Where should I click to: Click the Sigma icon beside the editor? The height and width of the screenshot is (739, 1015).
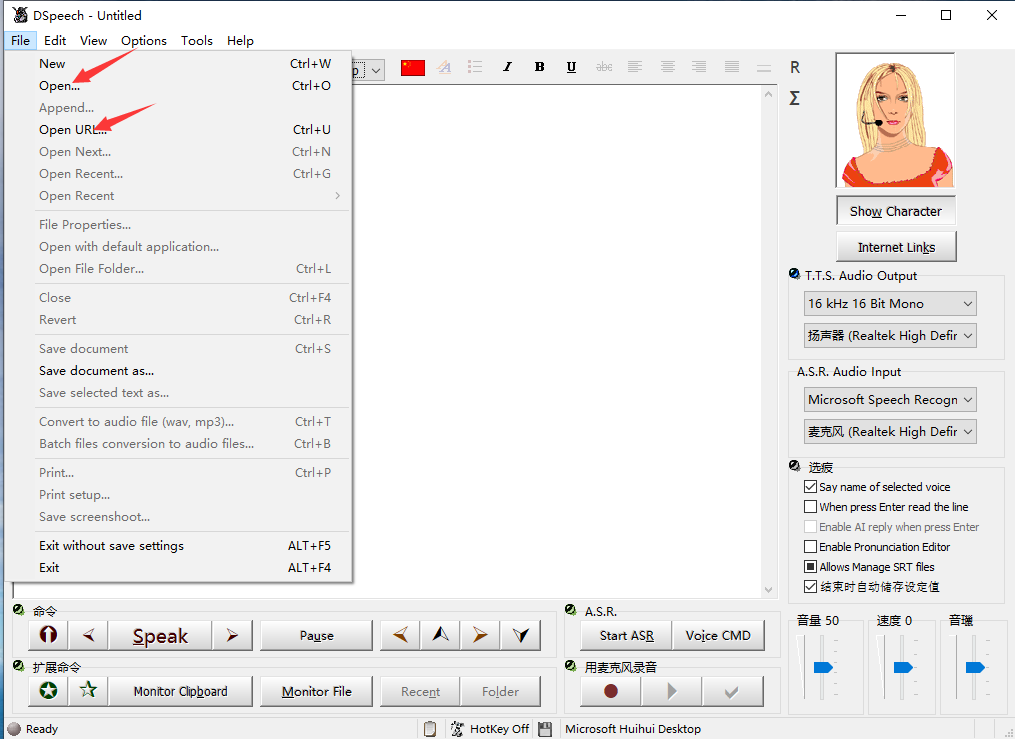click(x=795, y=98)
